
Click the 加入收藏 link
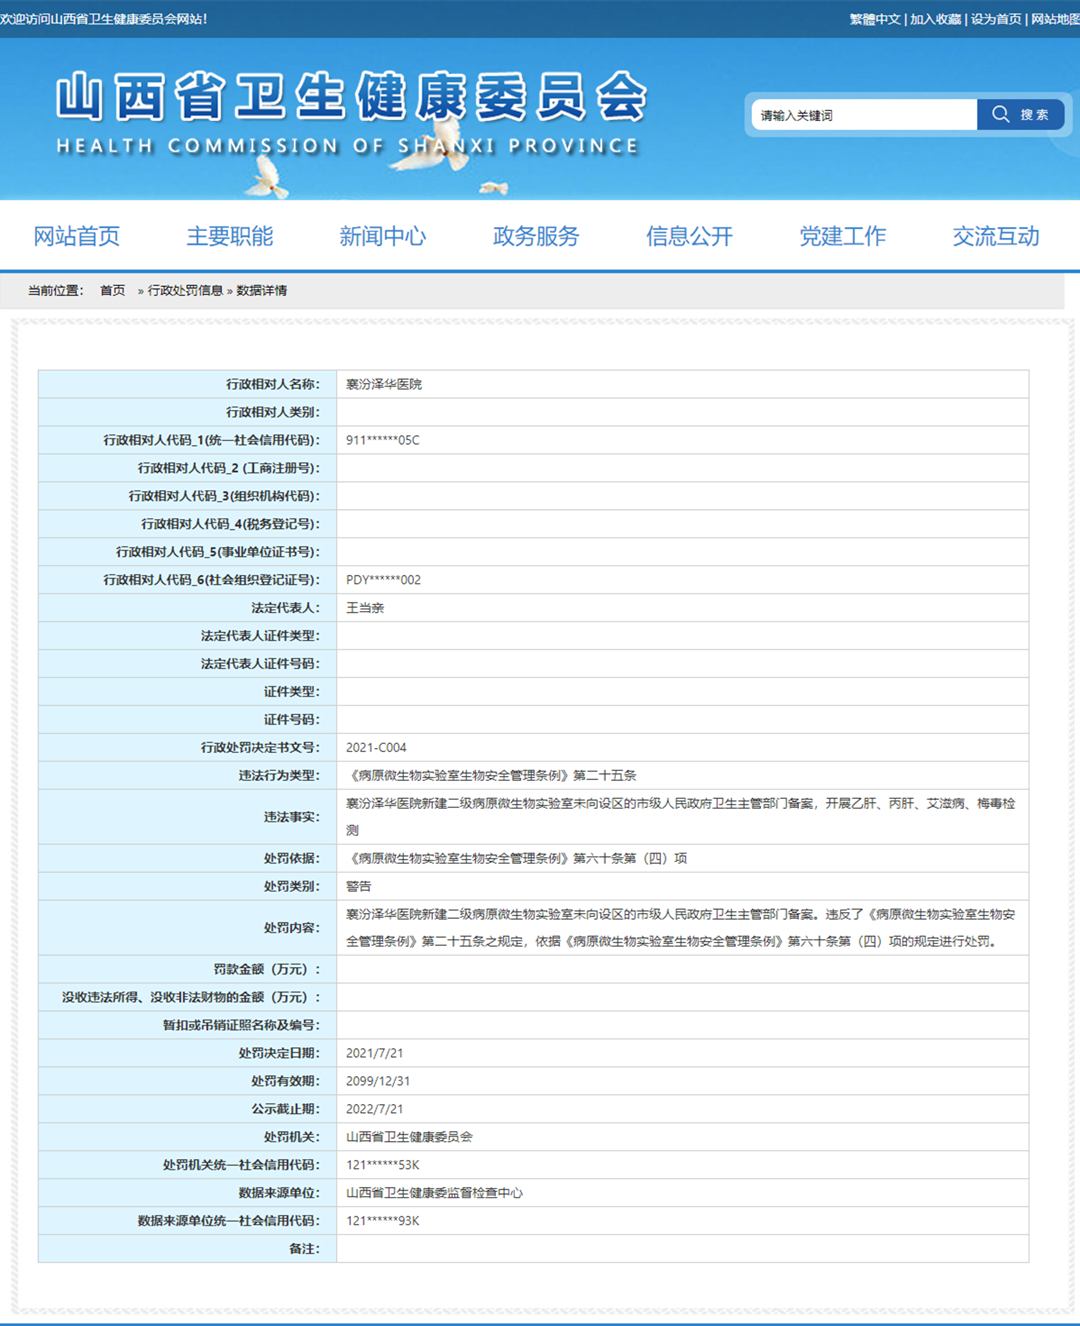(x=935, y=19)
